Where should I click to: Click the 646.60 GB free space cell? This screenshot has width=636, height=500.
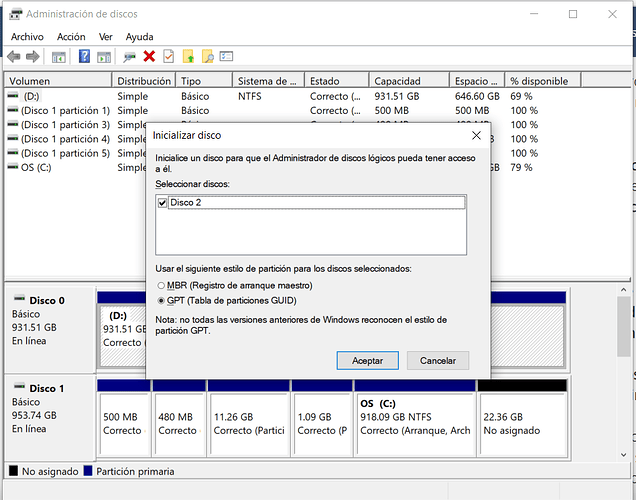[x=477, y=96]
